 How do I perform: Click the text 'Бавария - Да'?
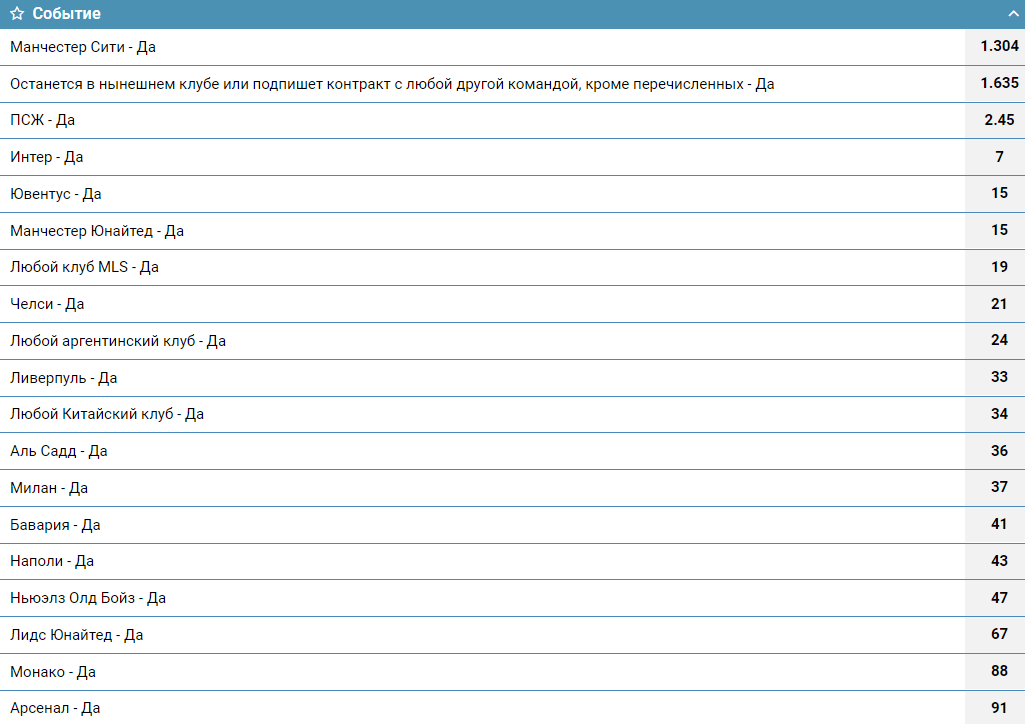[55, 525]
